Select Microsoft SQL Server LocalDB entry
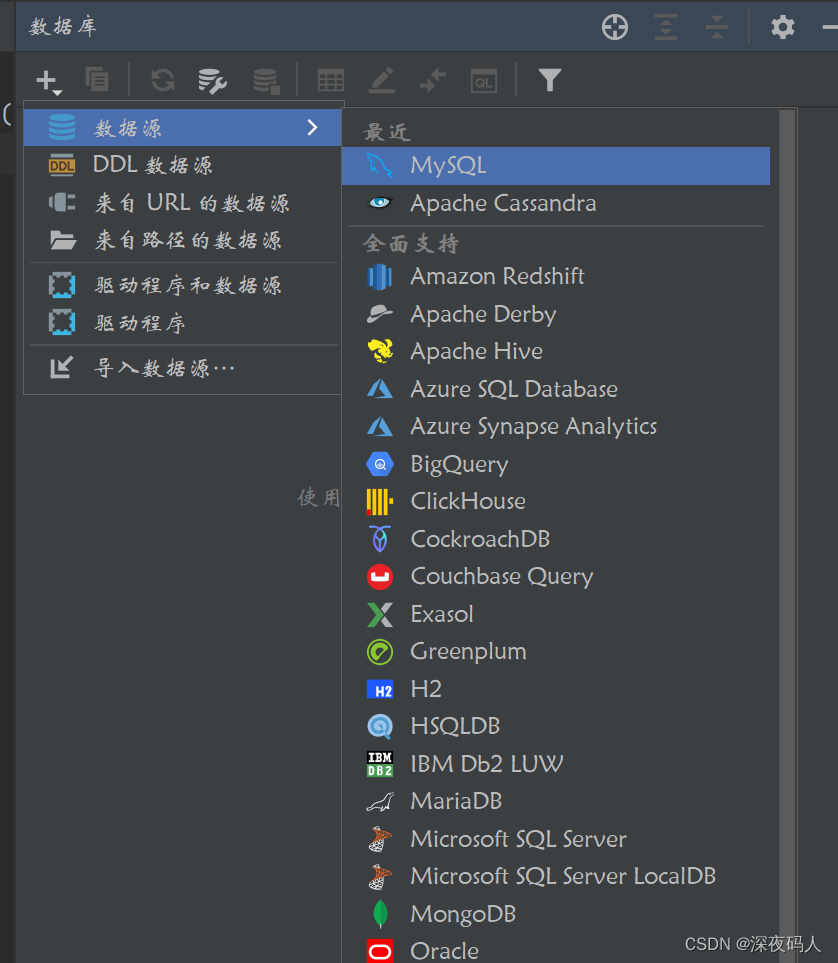838x963 pixels. 555,876
